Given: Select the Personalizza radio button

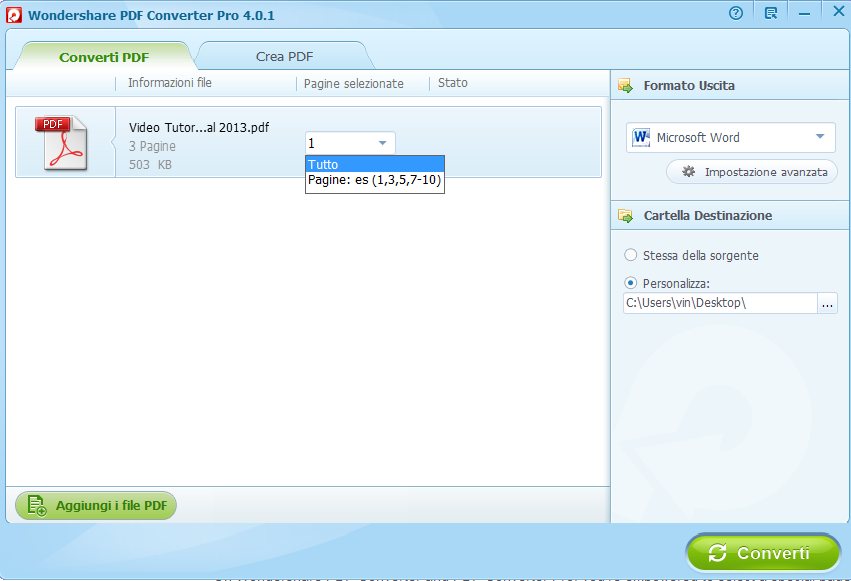Looking at the screenshot, I should (x=630, y=283).
